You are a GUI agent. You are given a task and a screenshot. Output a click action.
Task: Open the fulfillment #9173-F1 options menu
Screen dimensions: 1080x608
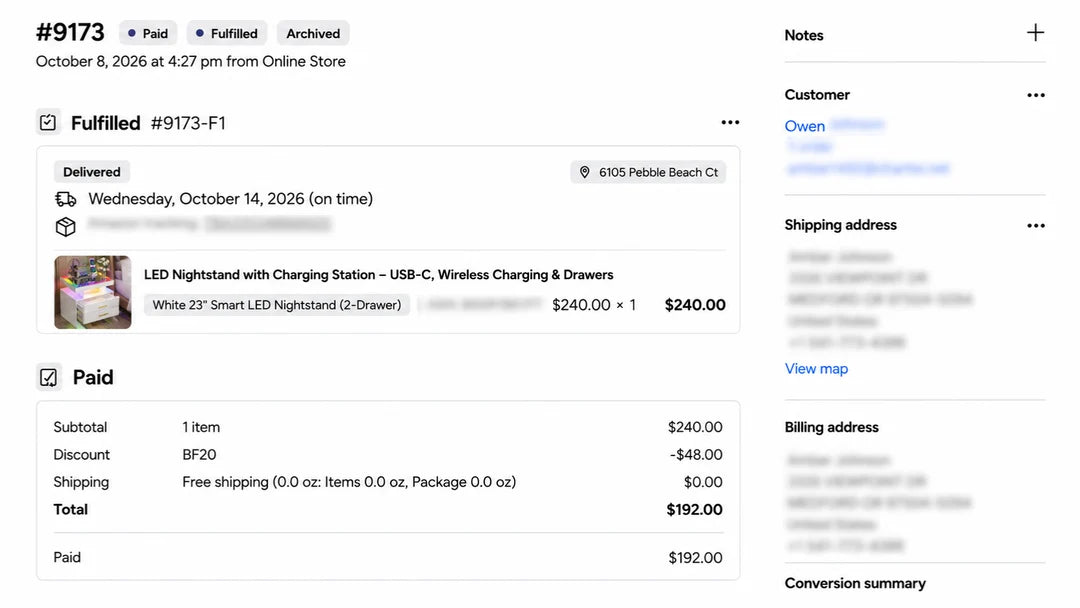pyautogui.click(x=730, y=123)
